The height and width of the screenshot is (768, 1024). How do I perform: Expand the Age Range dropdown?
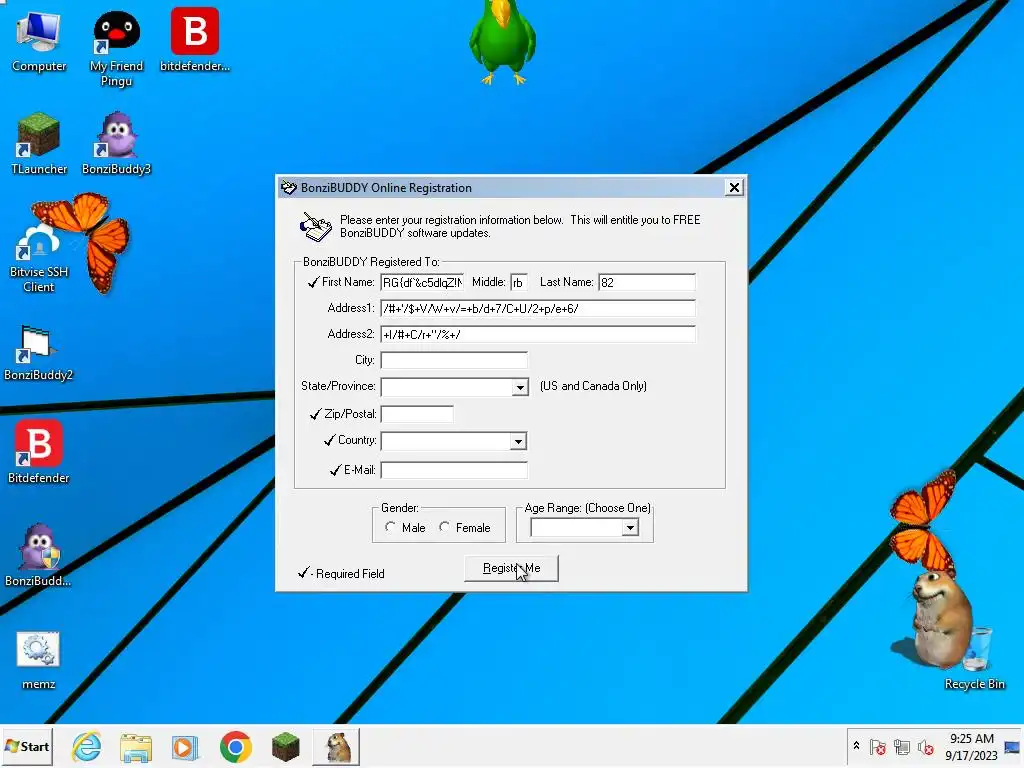point(630,527)
